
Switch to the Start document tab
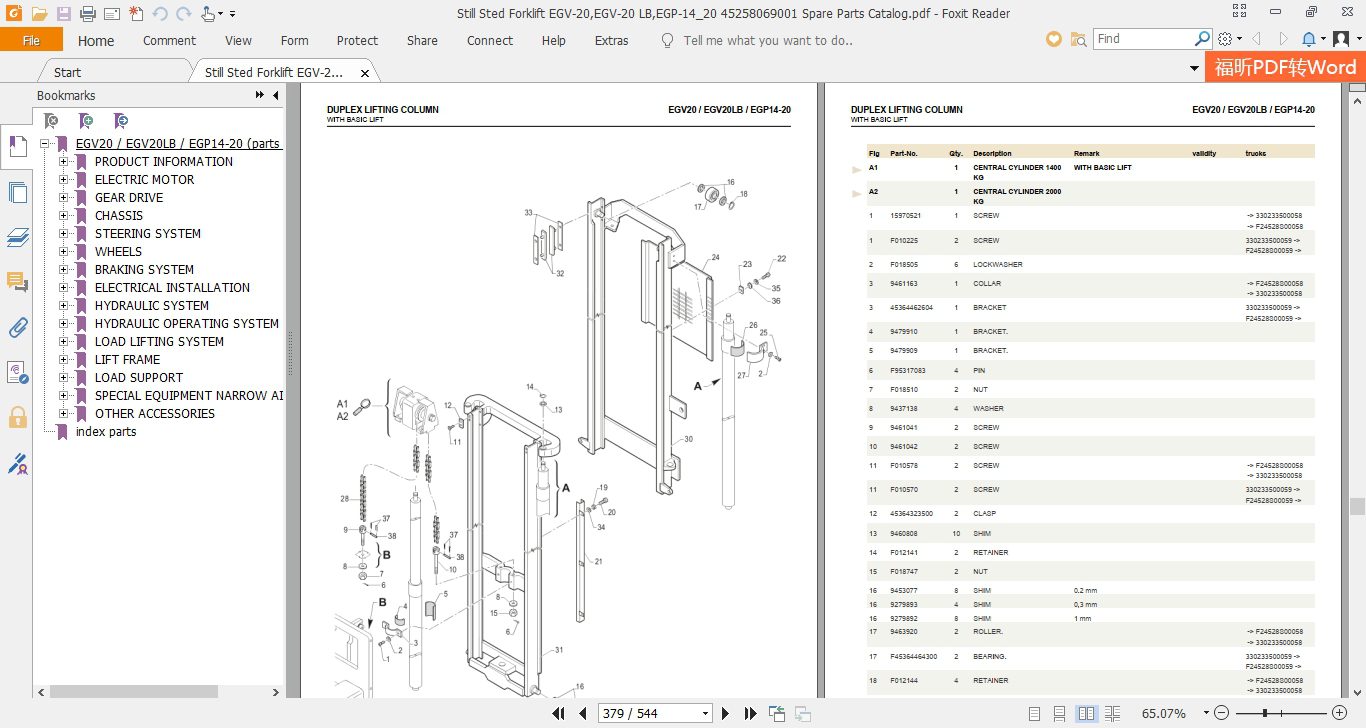point(68,72)
